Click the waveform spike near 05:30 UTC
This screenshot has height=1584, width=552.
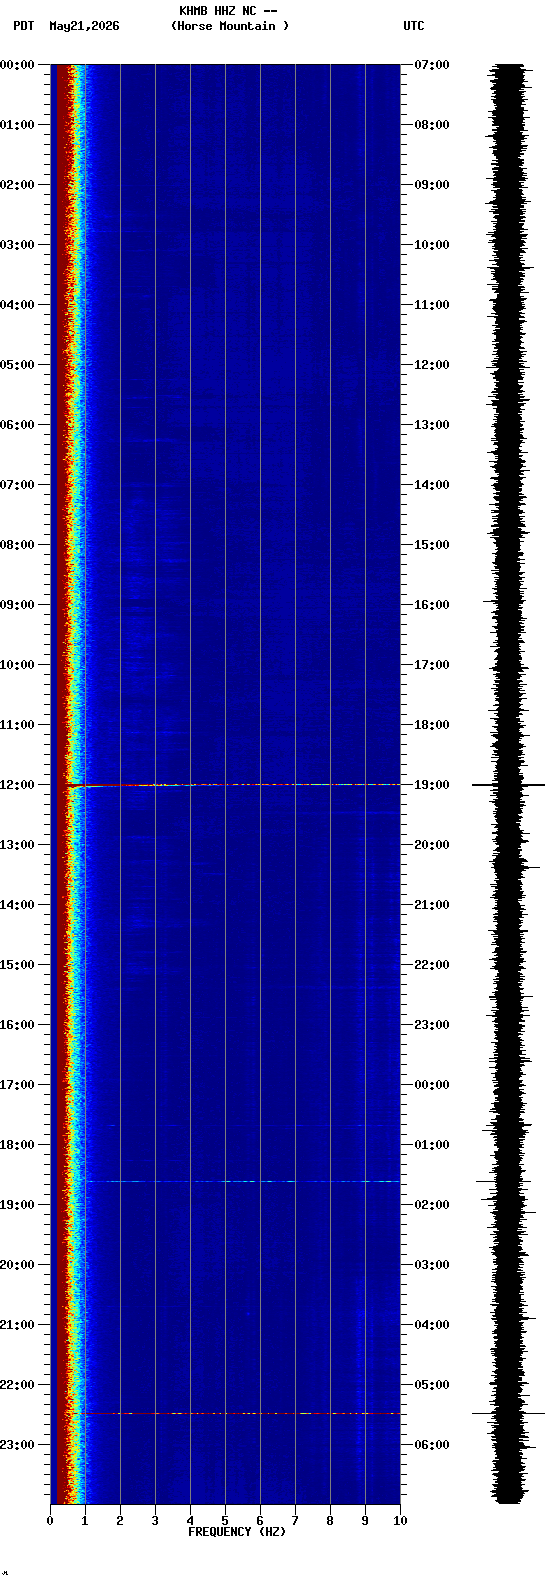tap(509, 1413)
